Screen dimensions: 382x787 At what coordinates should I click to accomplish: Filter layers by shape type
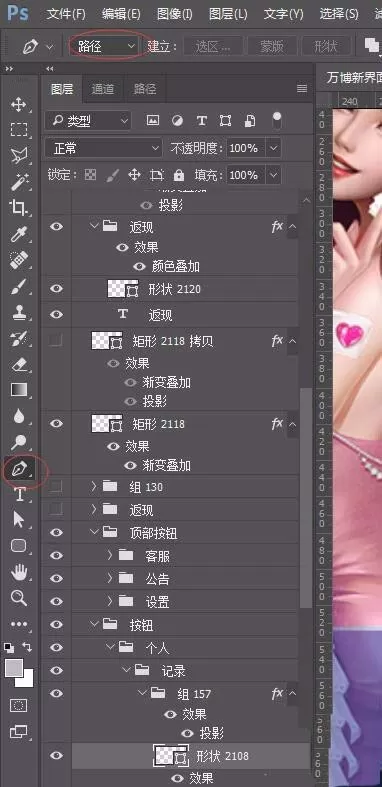[x=225, y=120]
